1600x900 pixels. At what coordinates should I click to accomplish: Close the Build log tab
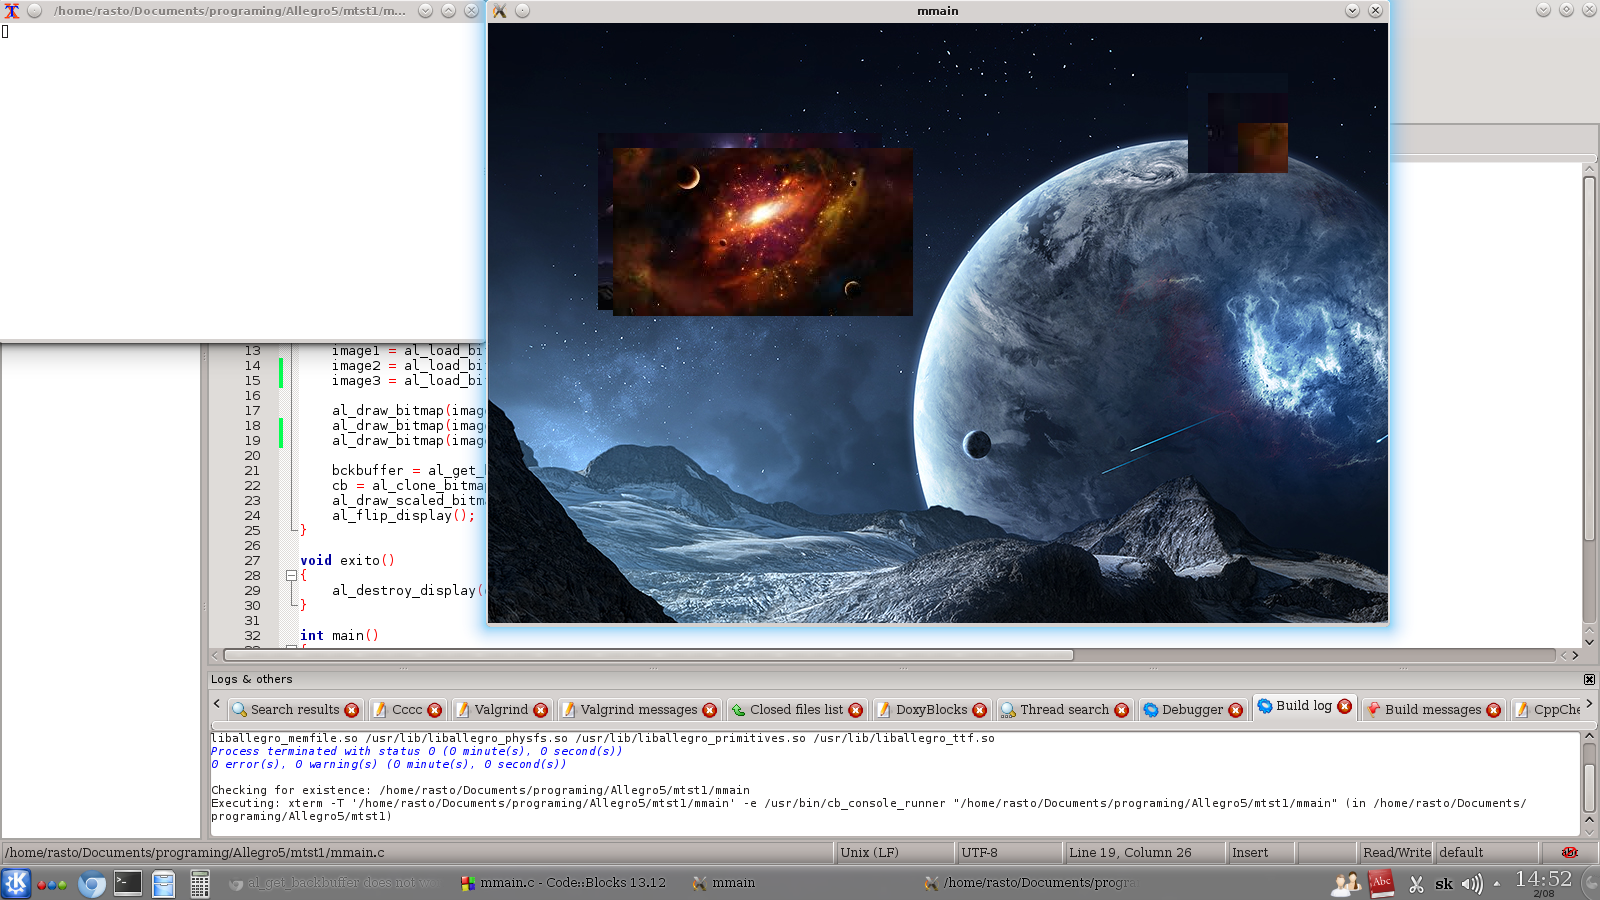pyautogui.click(x=1344, y=706)
